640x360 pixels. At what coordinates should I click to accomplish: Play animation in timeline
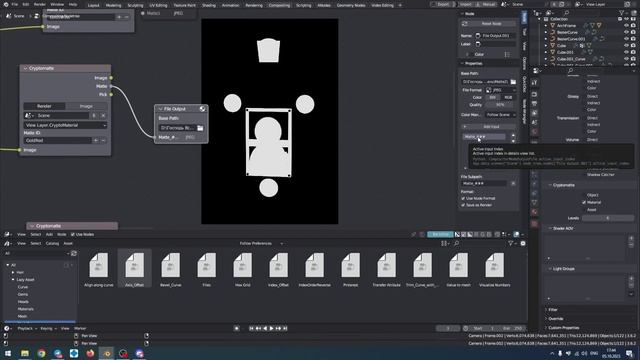coord(271,328)
